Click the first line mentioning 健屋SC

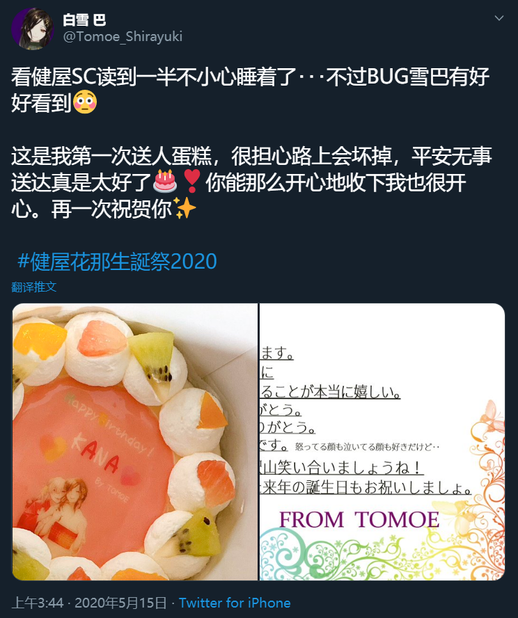(x=250, y=76)
